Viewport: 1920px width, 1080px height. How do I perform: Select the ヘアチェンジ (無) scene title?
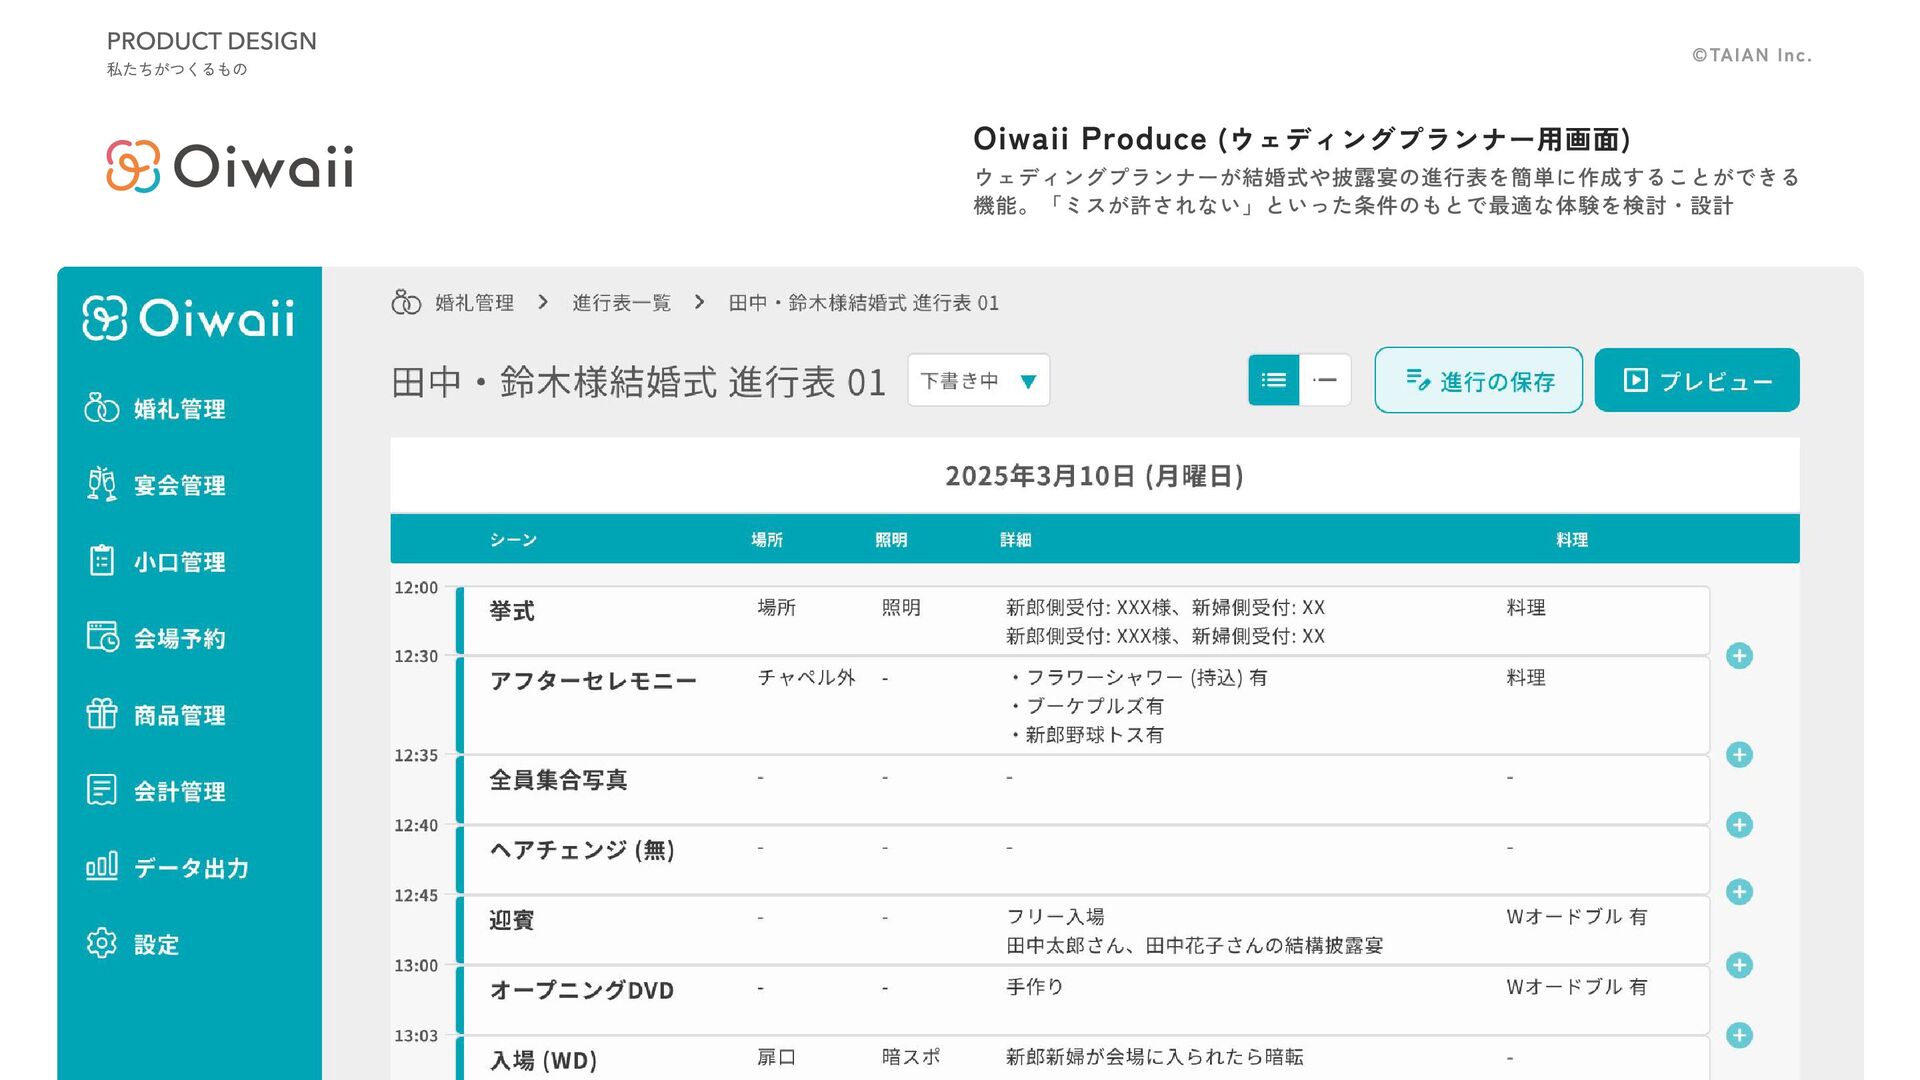pyautogui.click(x=582, y=850)
